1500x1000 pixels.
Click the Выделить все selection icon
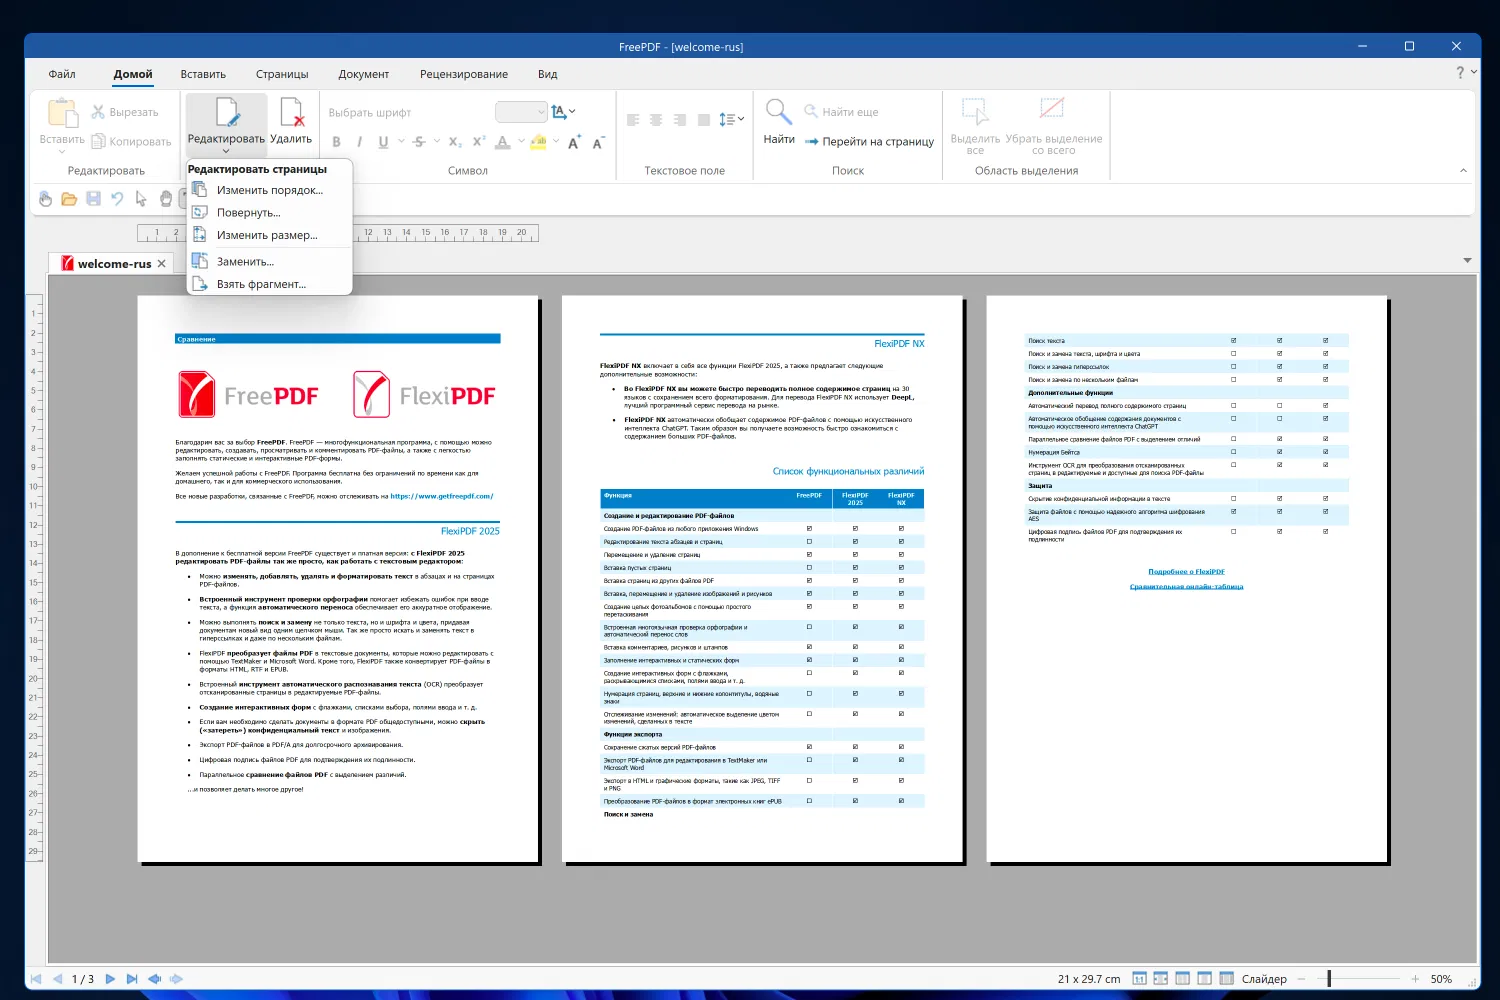975,111
